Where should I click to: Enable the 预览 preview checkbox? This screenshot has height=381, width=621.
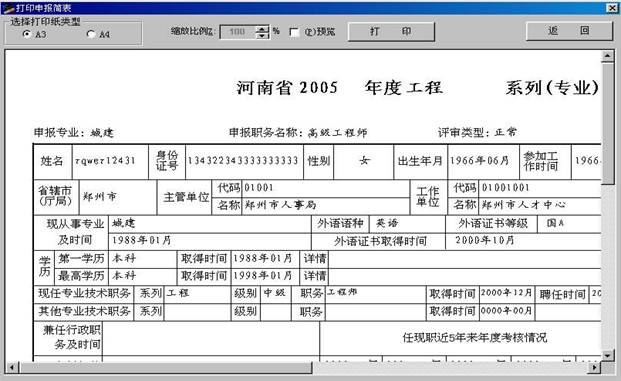pos(294,32)
